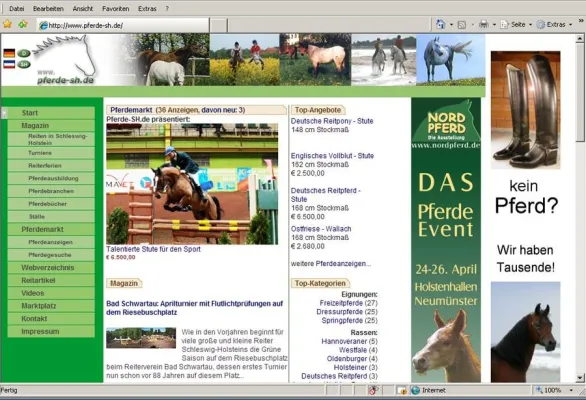
Task: Open the Datei menu
Action: [16, 9]
